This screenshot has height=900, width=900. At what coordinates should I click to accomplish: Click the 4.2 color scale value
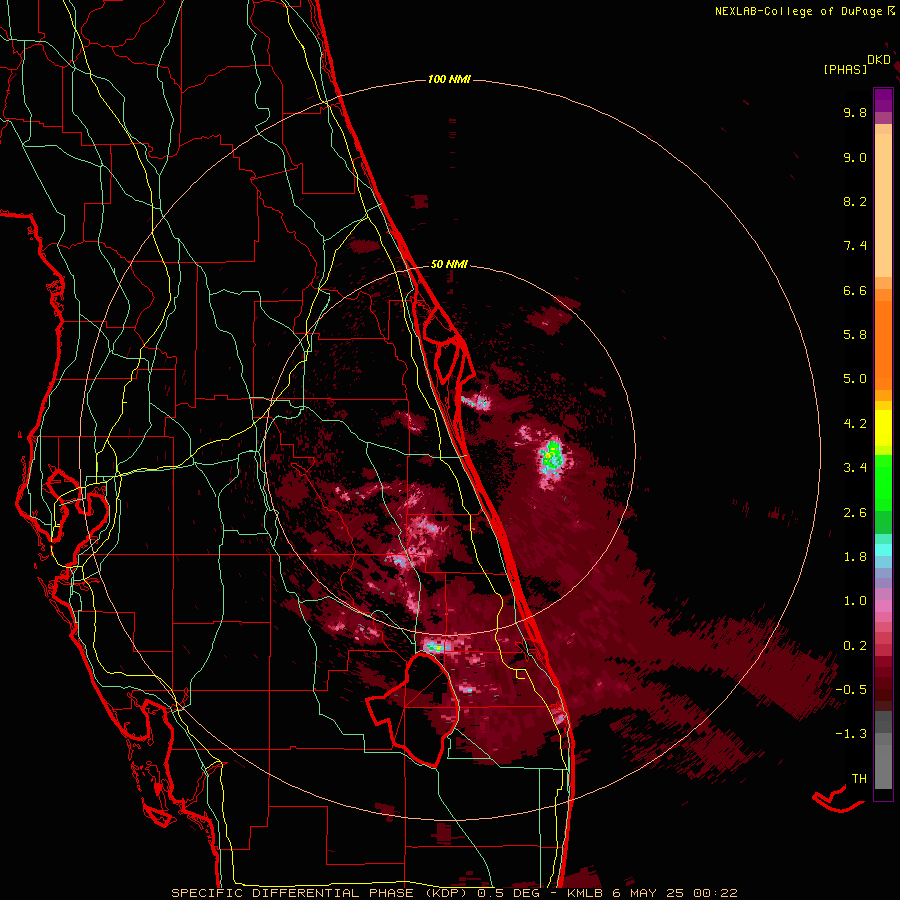(855, 424)
